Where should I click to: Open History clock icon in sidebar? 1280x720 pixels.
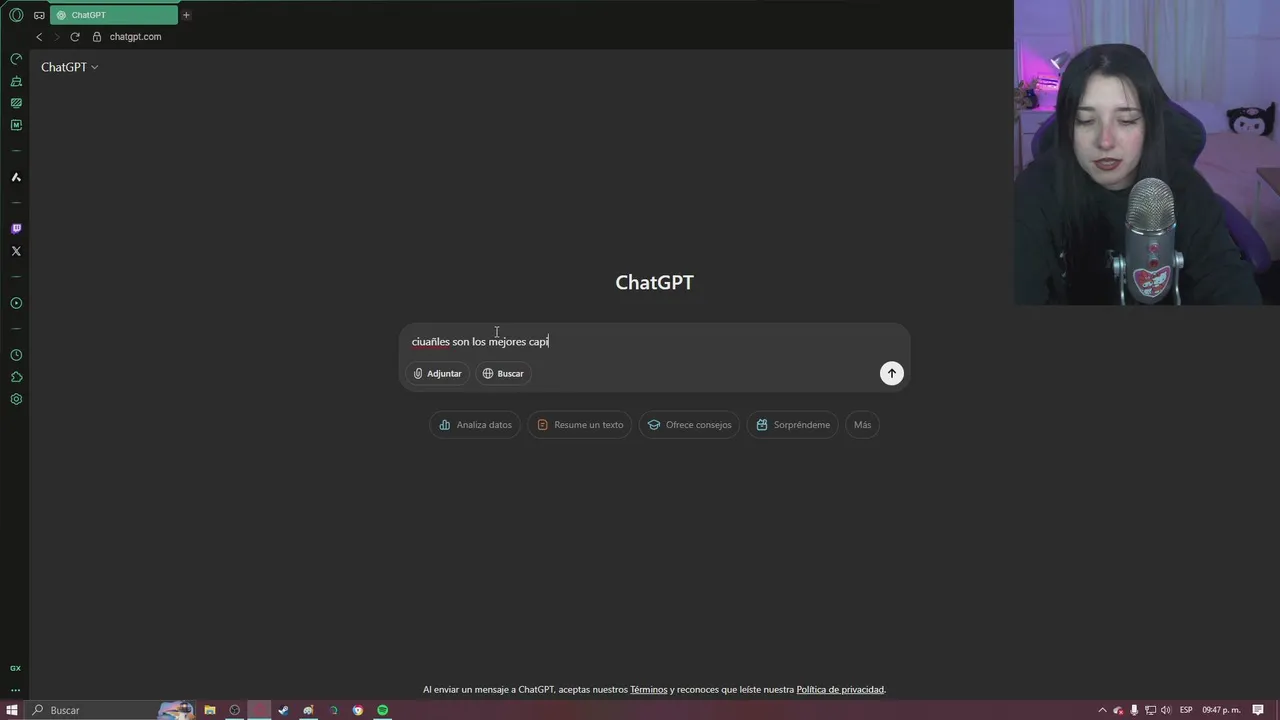(x=16, y=355)
